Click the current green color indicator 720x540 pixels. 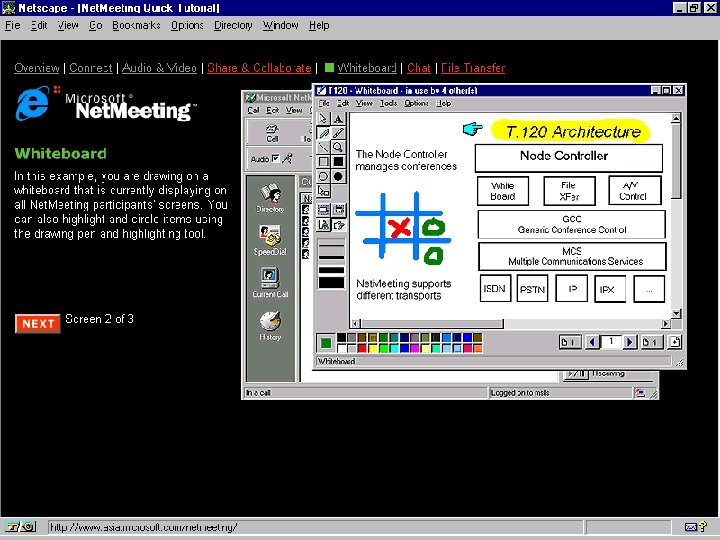326,343
